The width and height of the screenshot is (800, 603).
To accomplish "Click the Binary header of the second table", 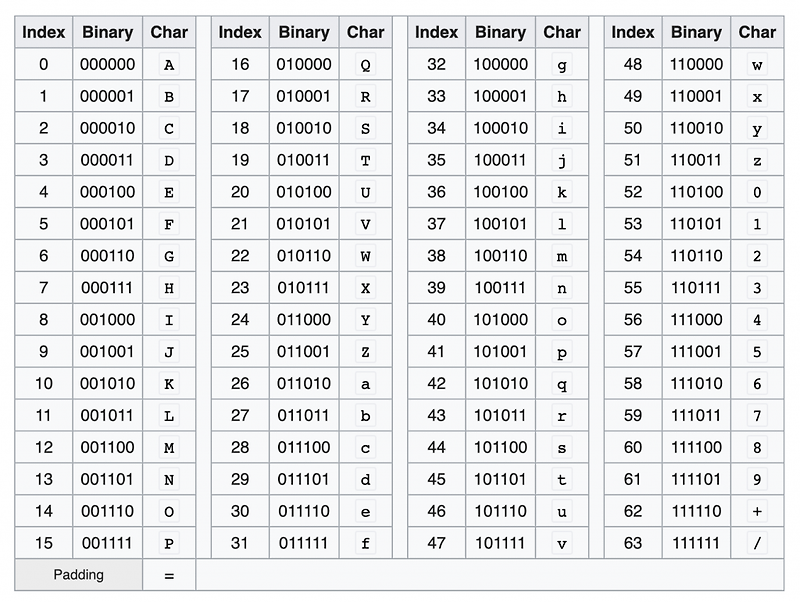I will coord(304,32).
